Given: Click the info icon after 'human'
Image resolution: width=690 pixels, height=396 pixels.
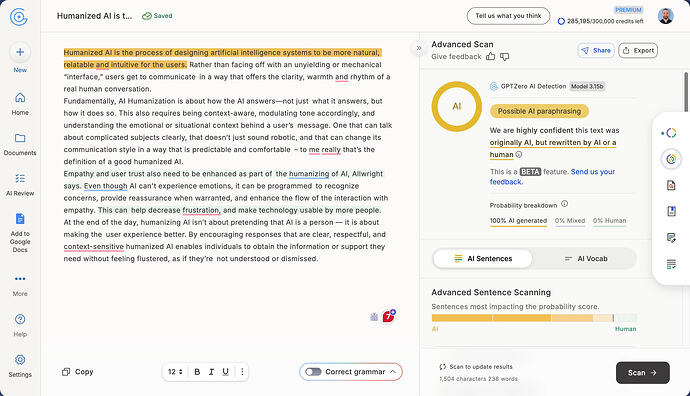Looking at the screenshot, I should point(519,154).
